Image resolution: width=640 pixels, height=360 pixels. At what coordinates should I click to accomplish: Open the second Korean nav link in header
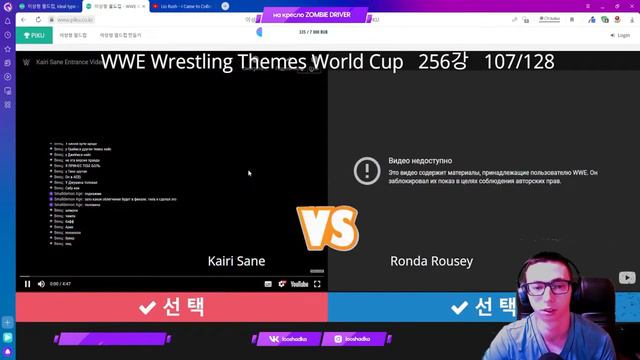[x=120, y=36]
